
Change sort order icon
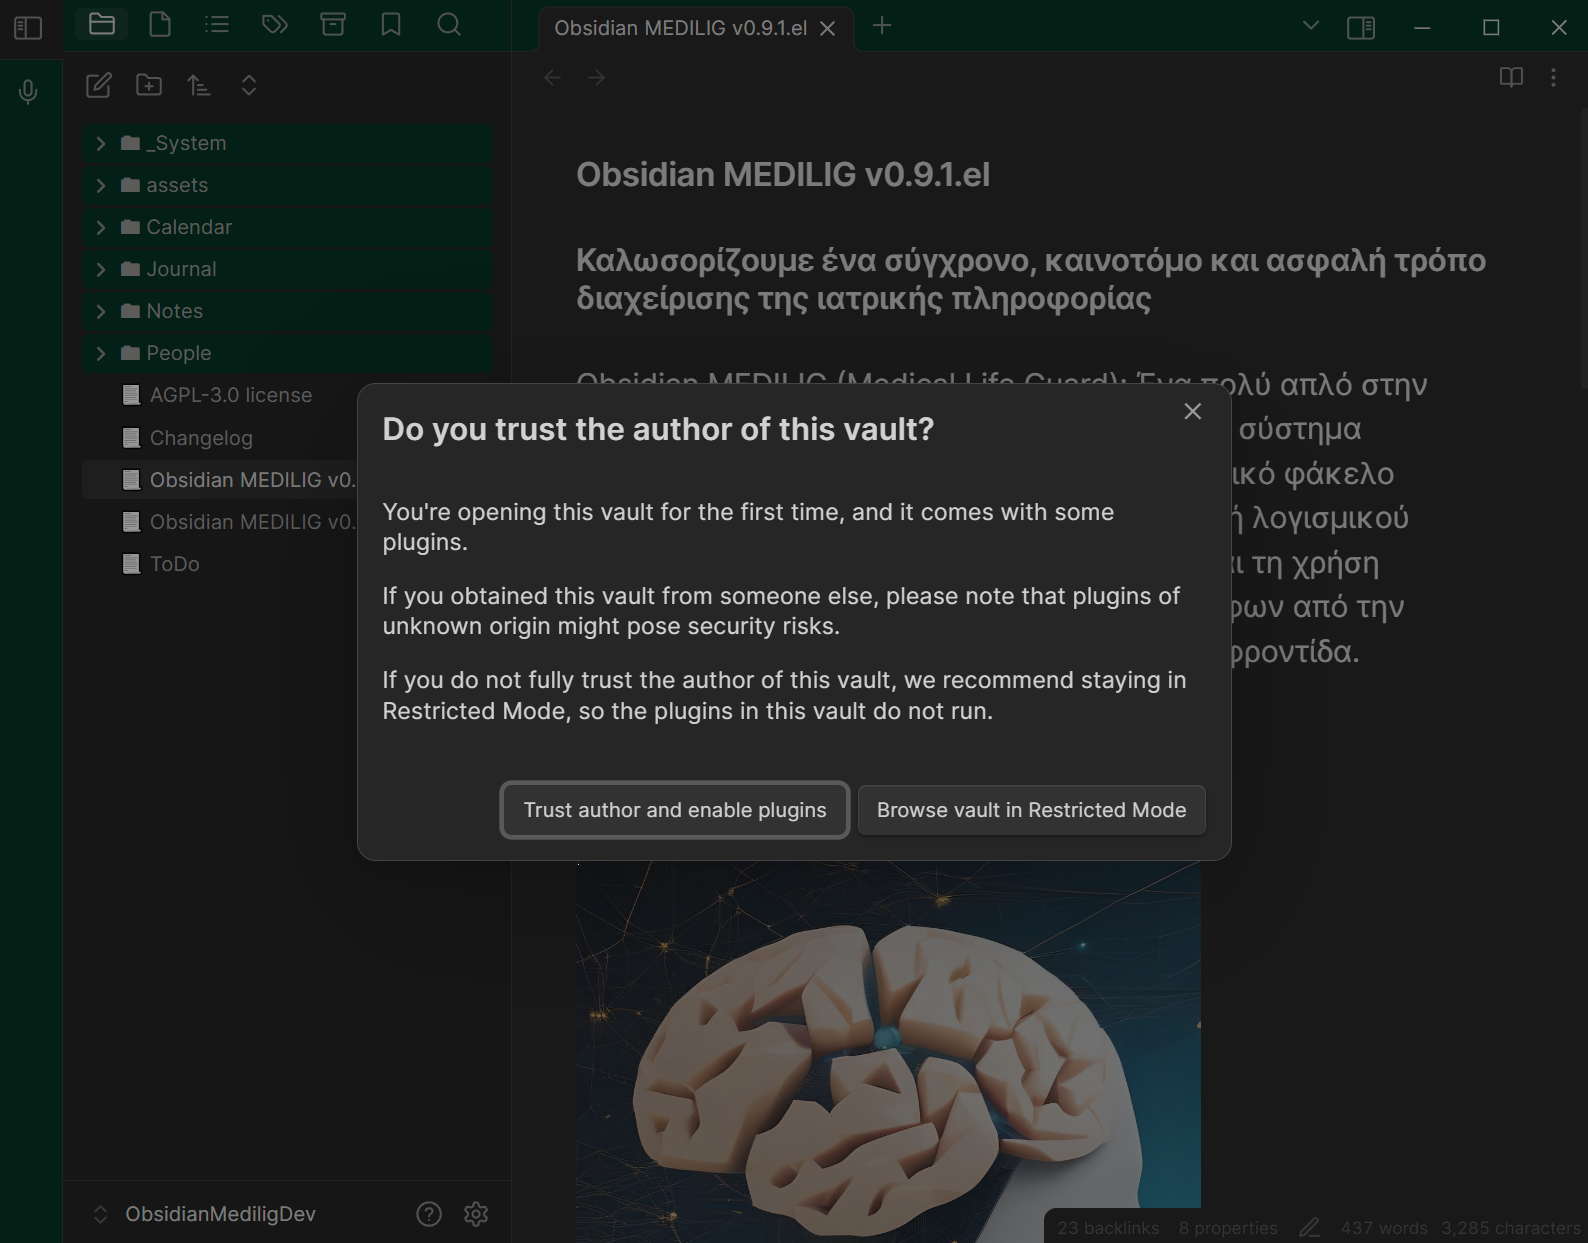point(199,85)
